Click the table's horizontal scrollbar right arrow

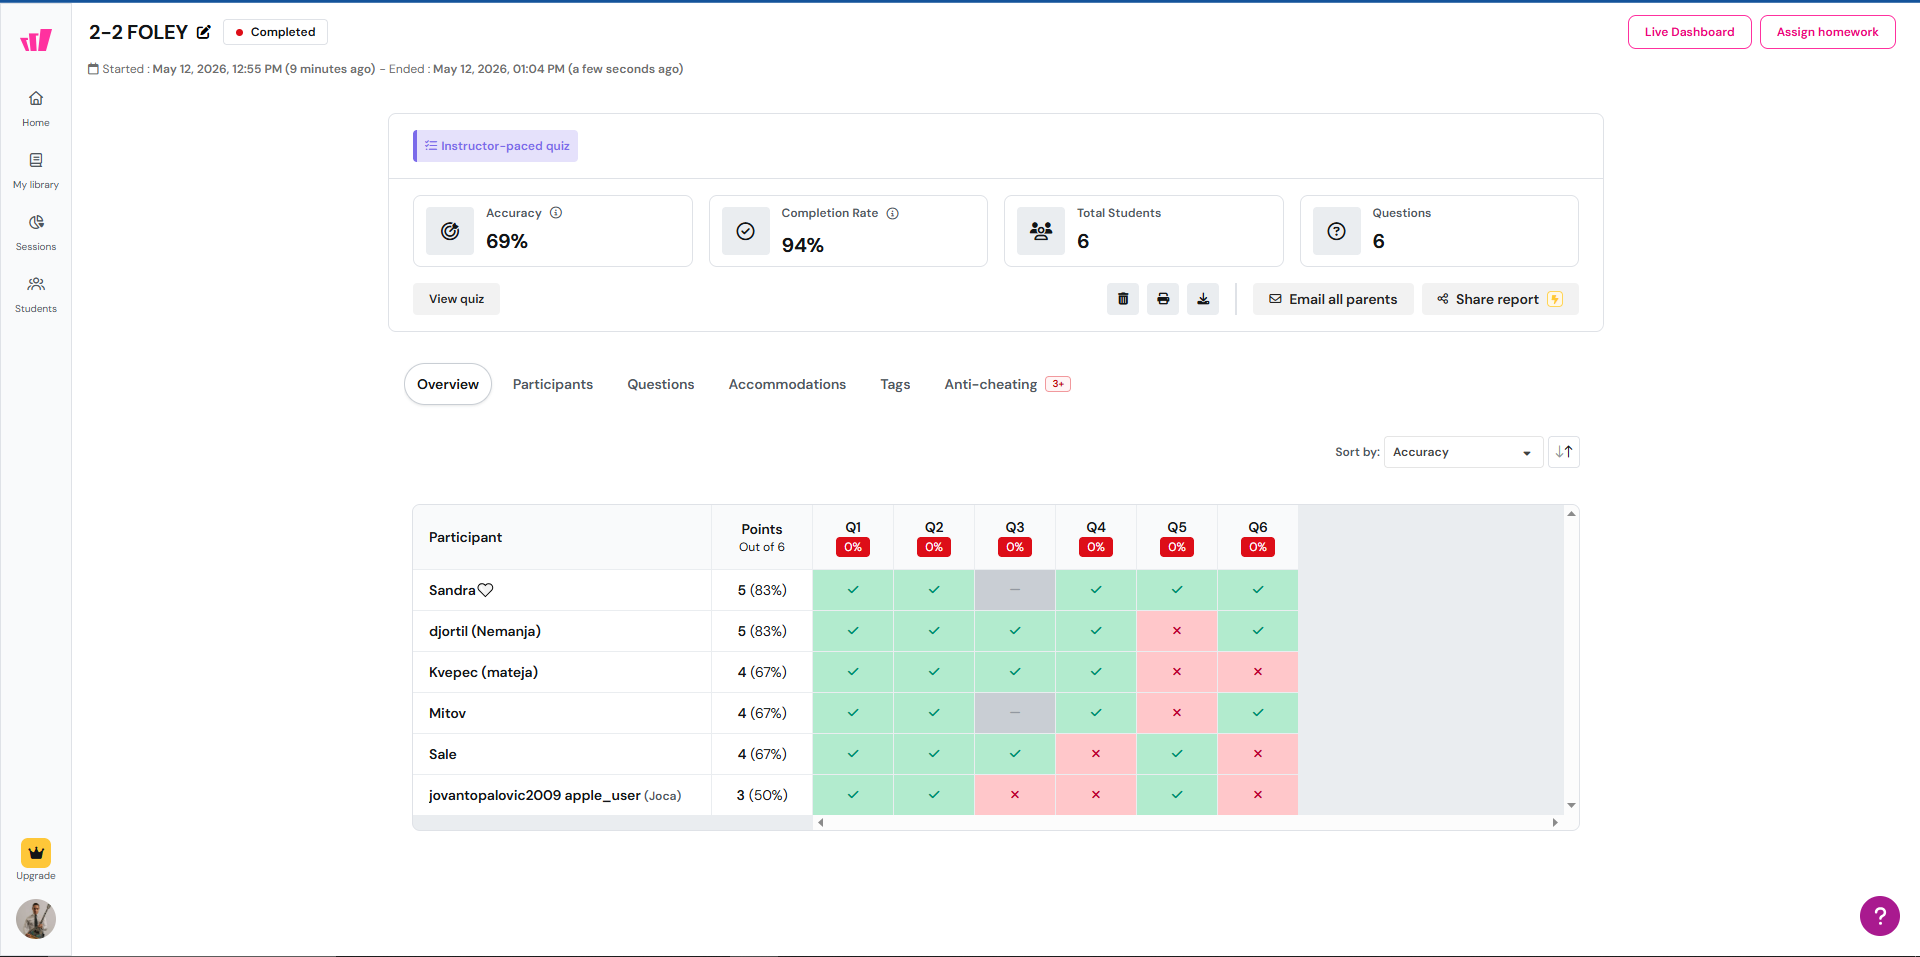1555,823
